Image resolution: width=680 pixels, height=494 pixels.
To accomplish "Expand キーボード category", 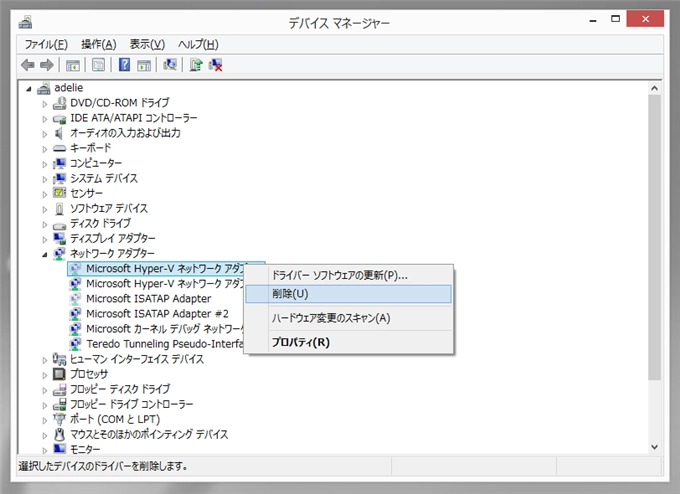I will point(45,149).
